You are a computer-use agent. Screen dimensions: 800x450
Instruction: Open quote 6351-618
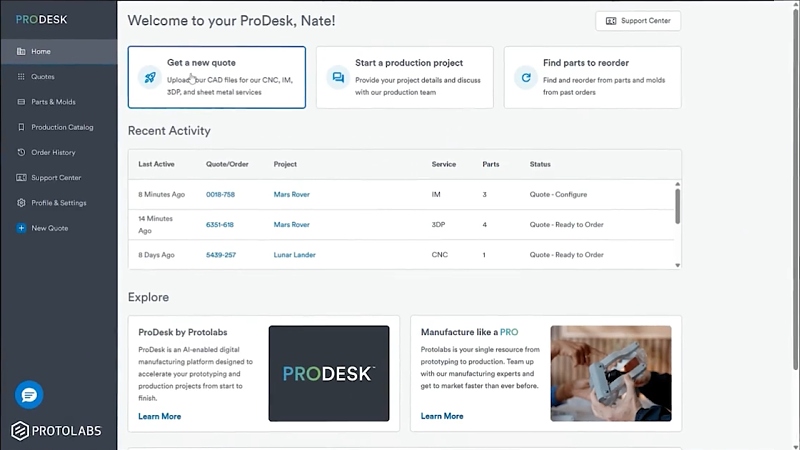[220, 224]
